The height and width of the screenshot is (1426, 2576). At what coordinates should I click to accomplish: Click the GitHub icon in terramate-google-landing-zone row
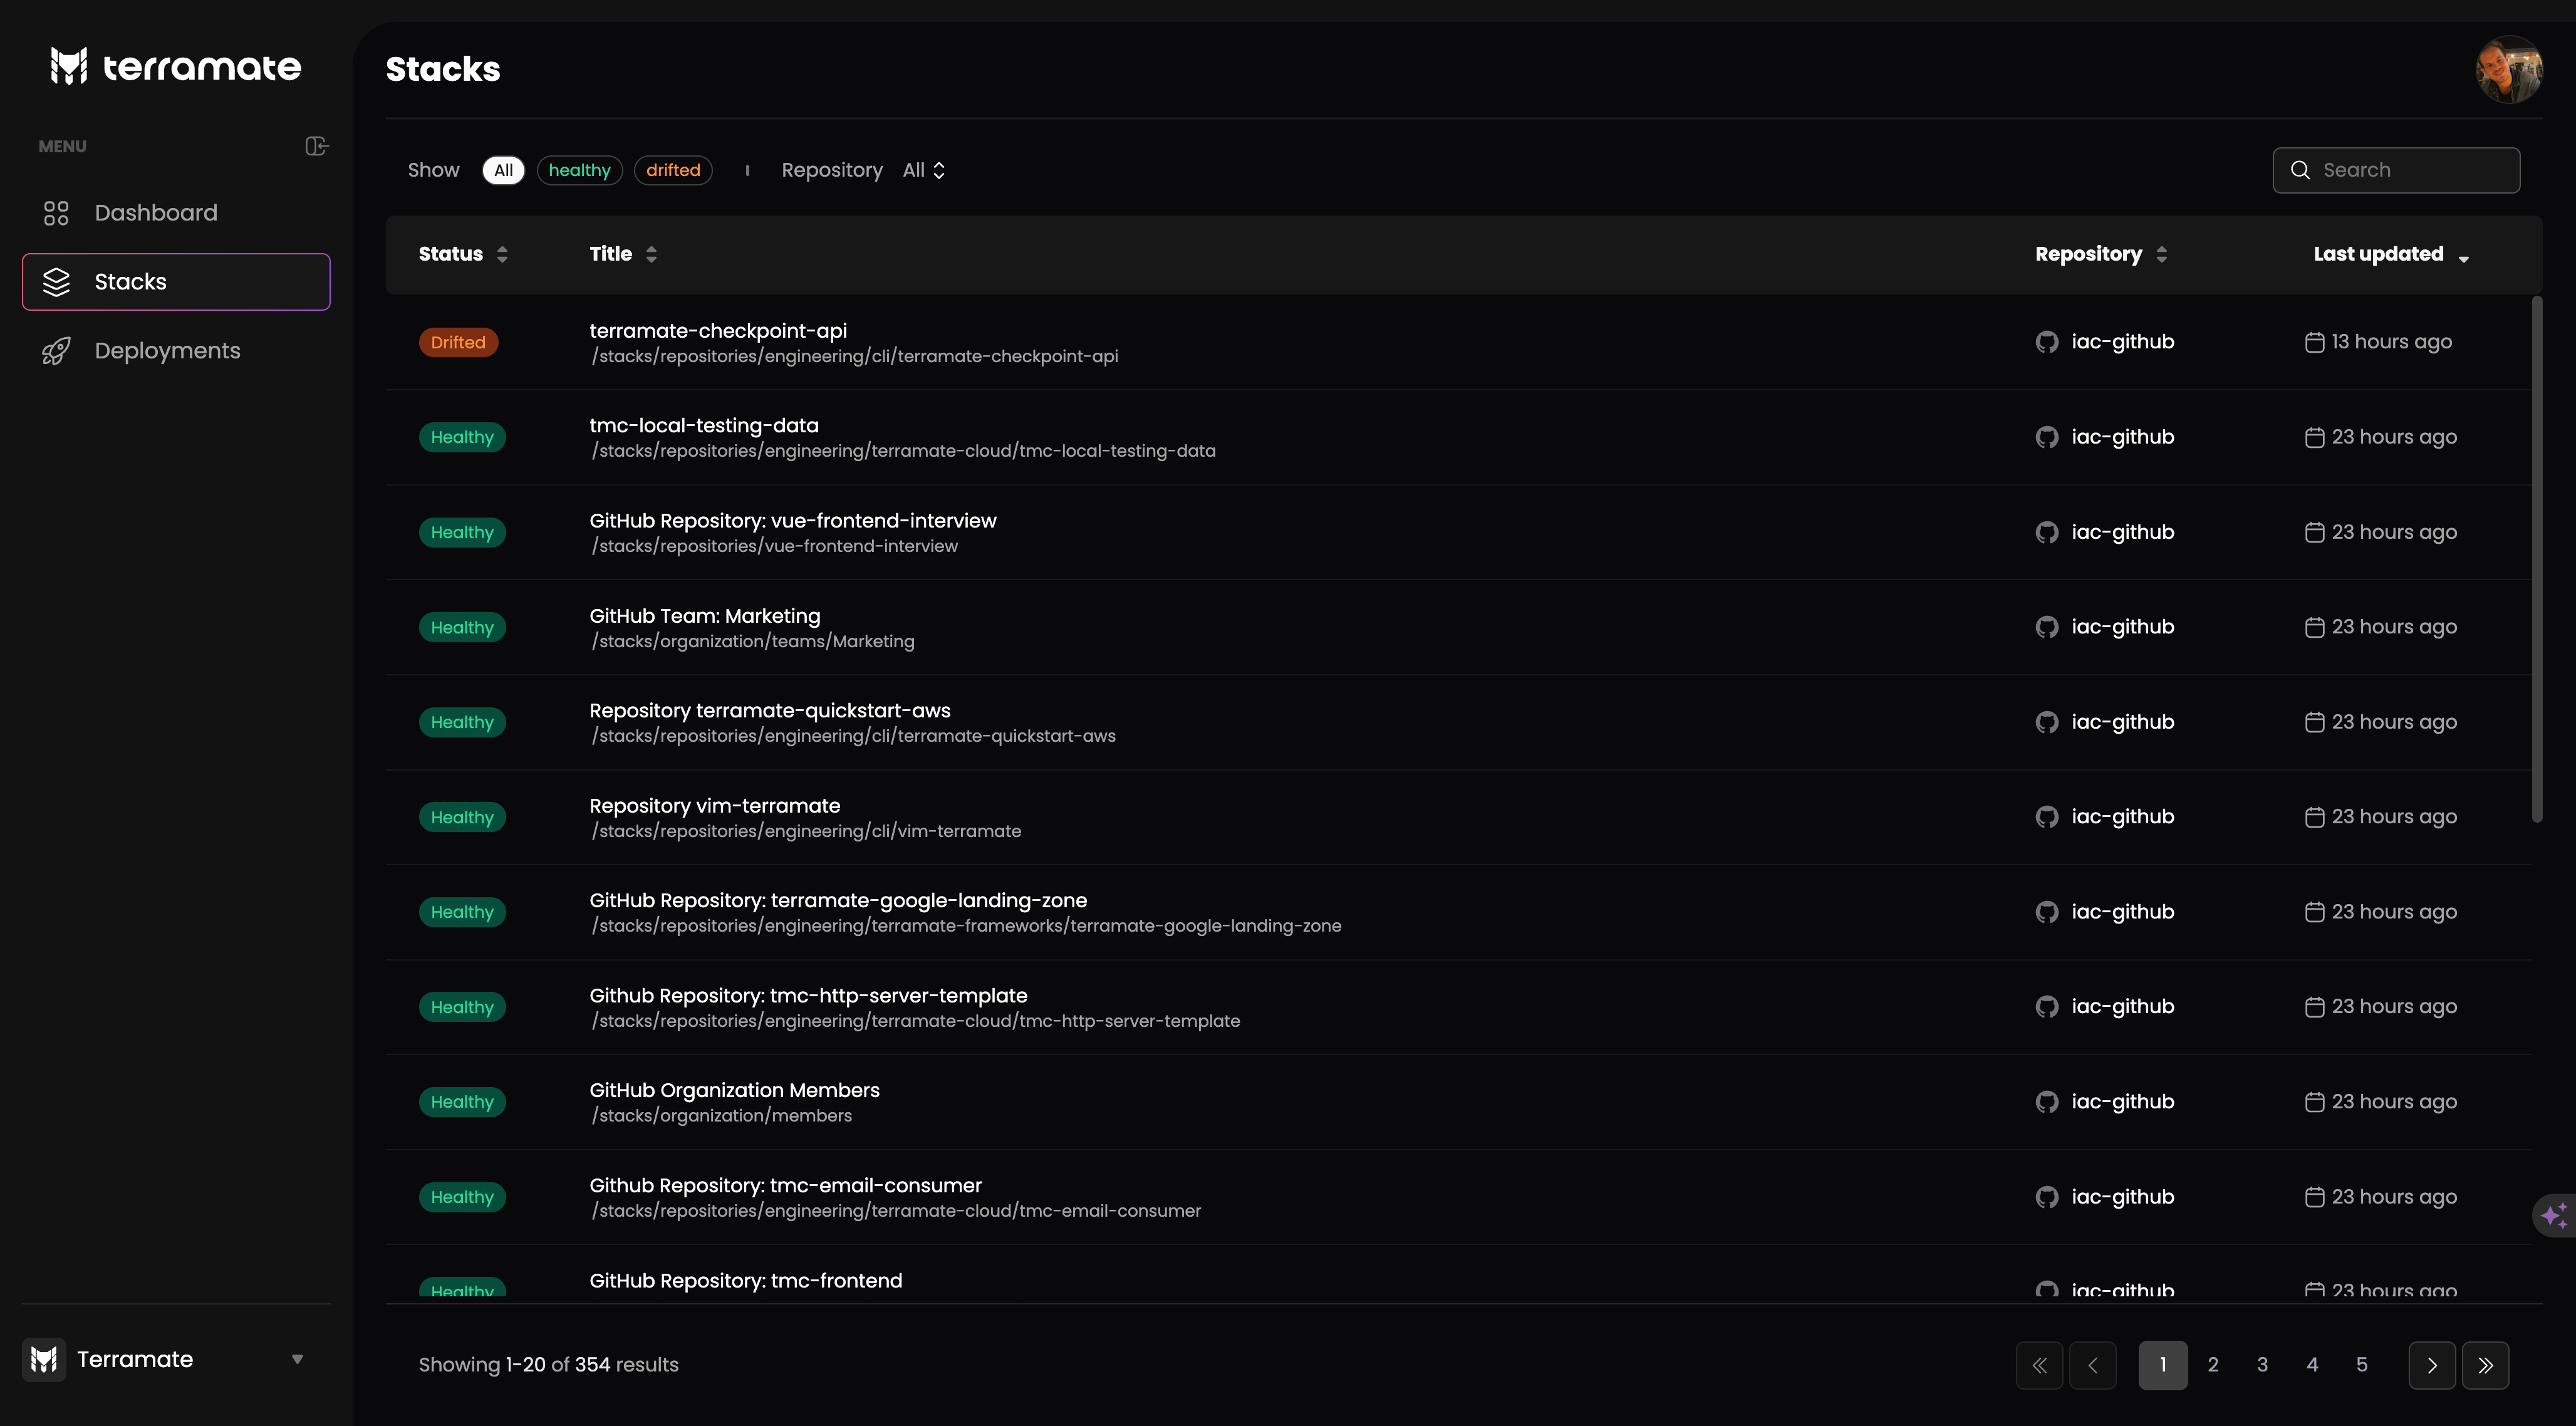point(2047,912)
